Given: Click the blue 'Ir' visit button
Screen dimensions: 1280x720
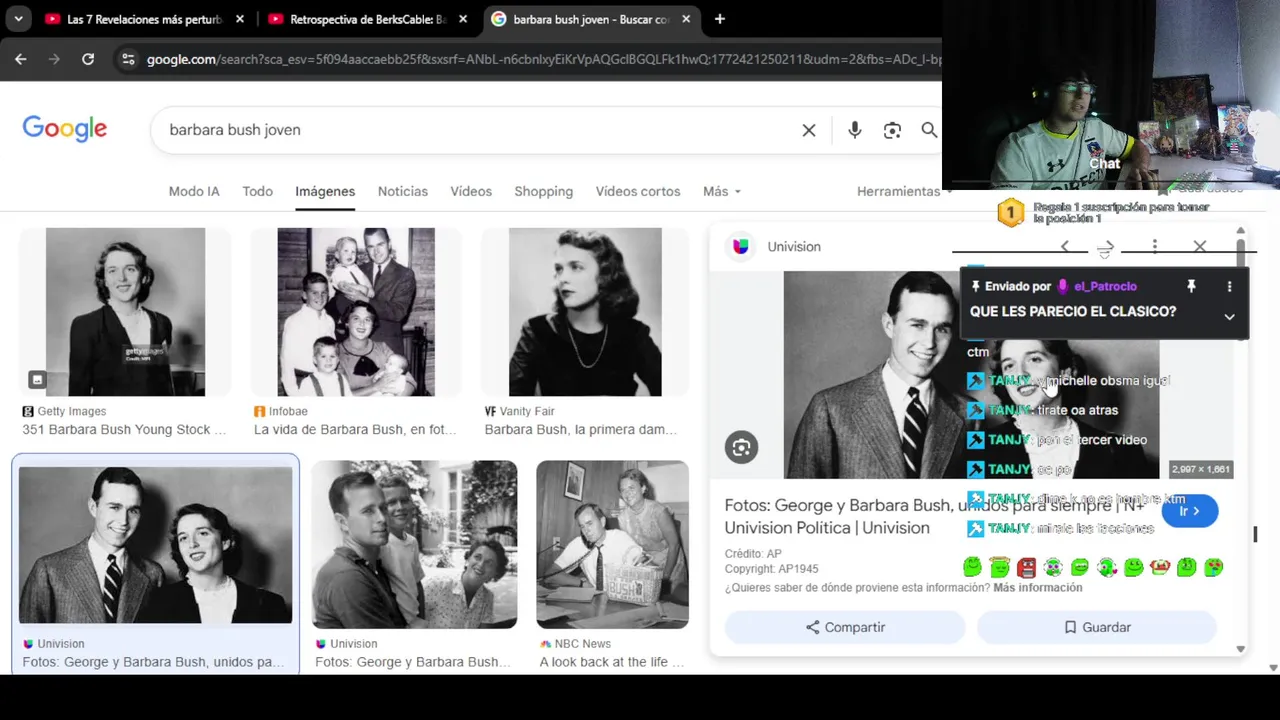Looking at the screenshot, I should click(x=1190, y=511).
